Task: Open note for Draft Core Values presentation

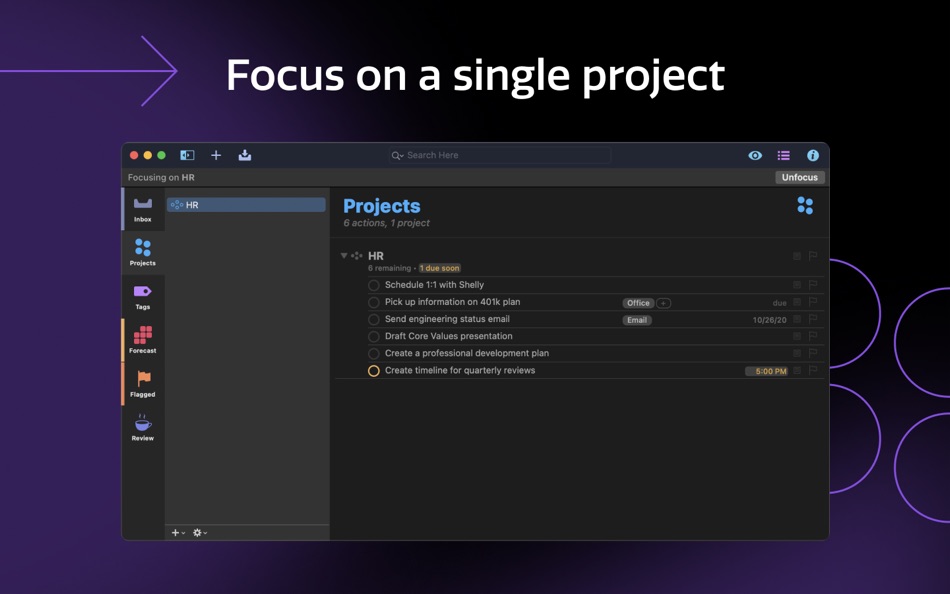Action: pyautogui.click(x=797, y=336)
